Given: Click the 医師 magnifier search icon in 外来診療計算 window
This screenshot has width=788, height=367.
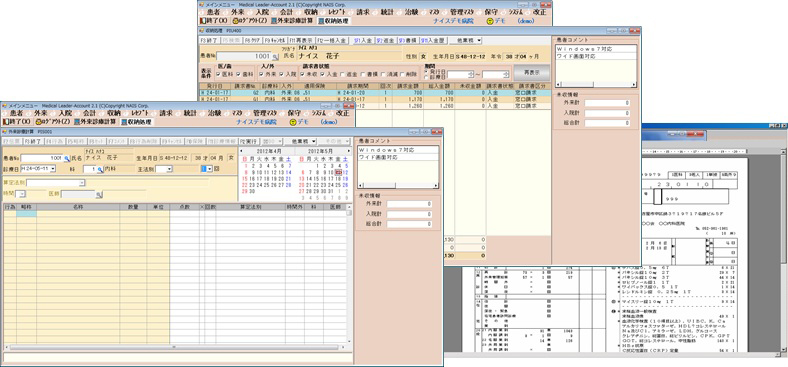Looking at the screenshot, I should [x=99, y=194].
